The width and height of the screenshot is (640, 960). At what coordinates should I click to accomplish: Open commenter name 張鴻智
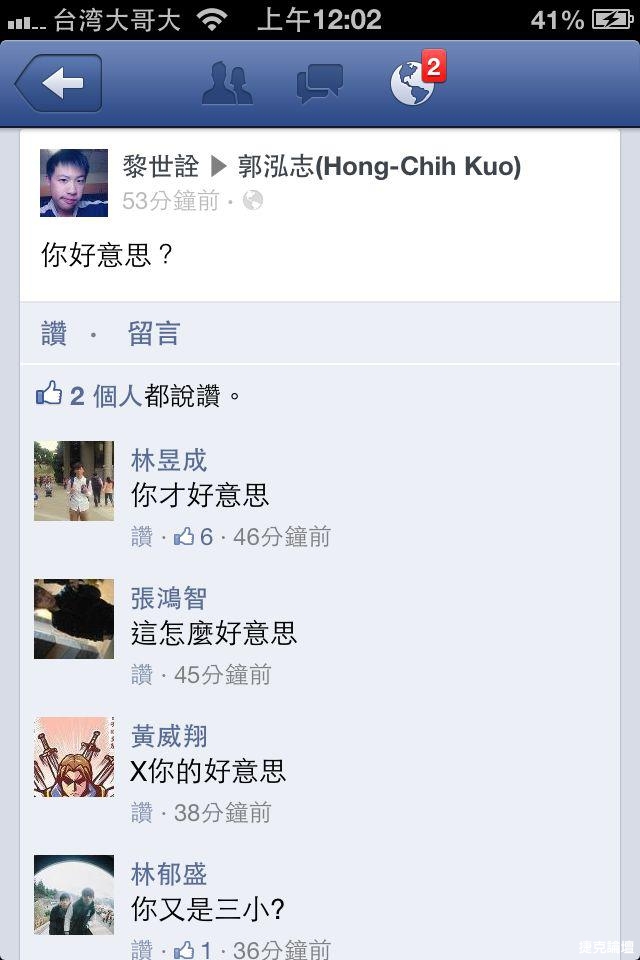169,598
